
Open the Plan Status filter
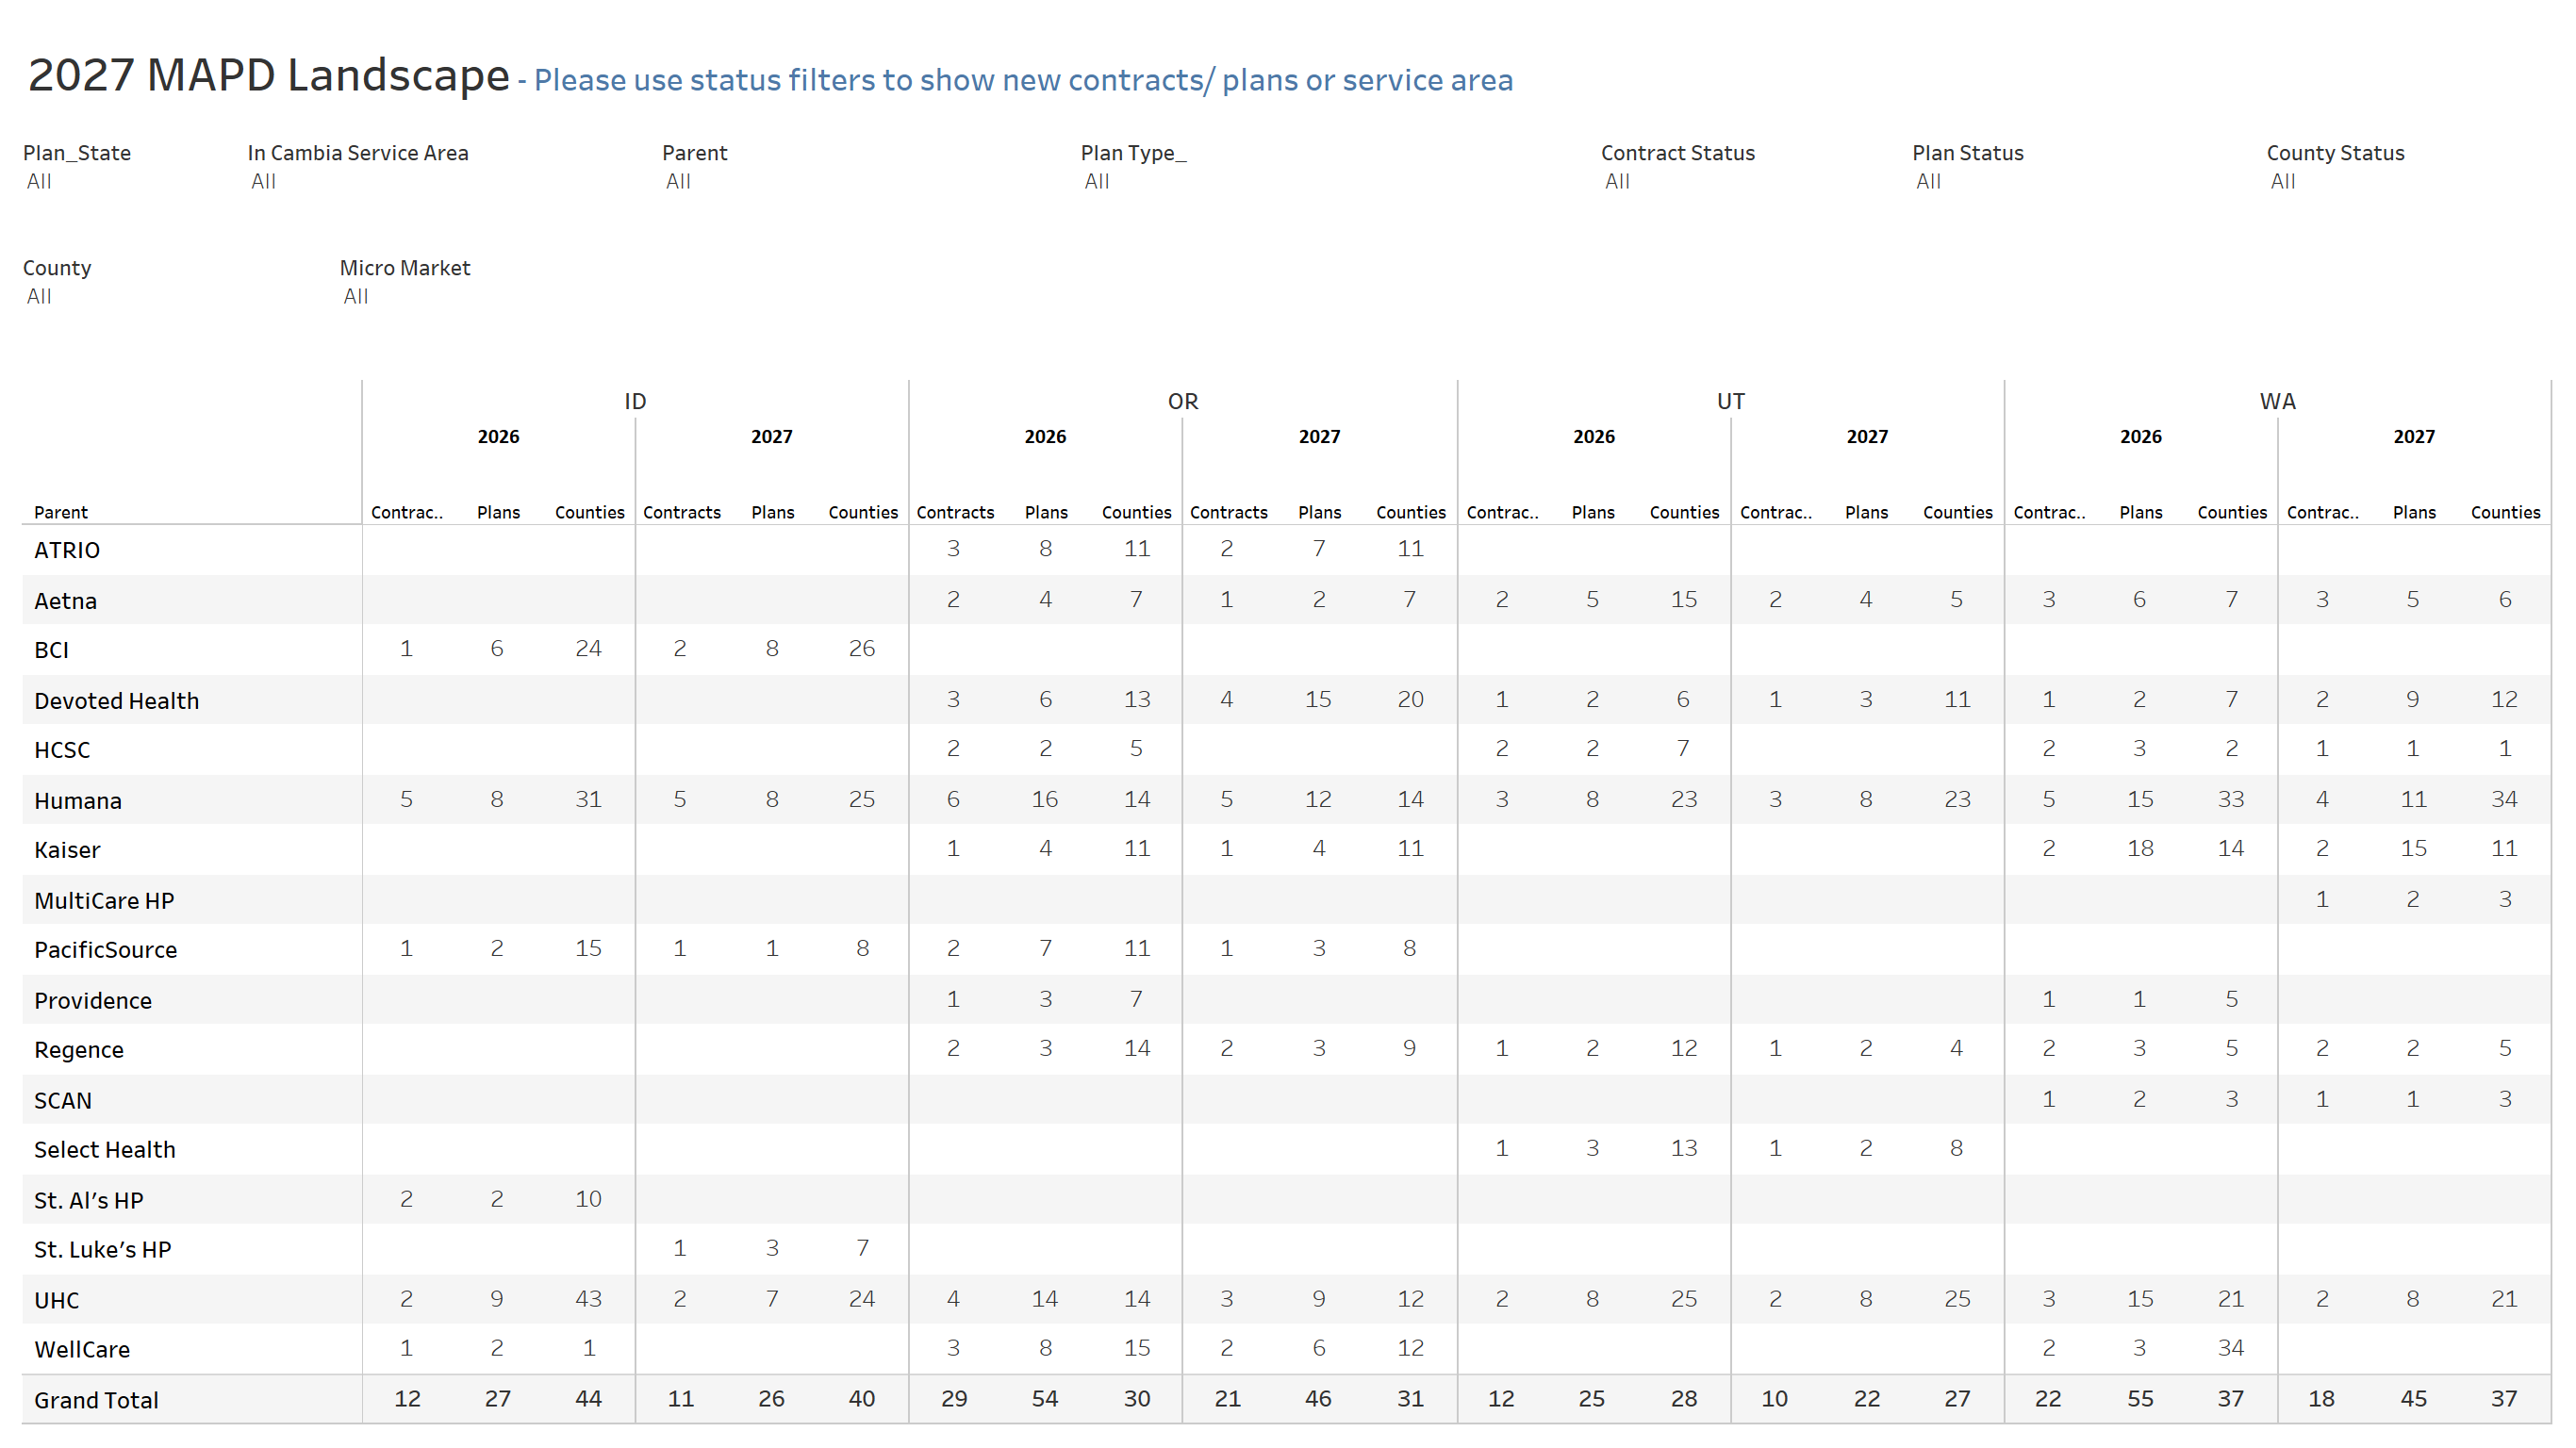point(2070,181)
